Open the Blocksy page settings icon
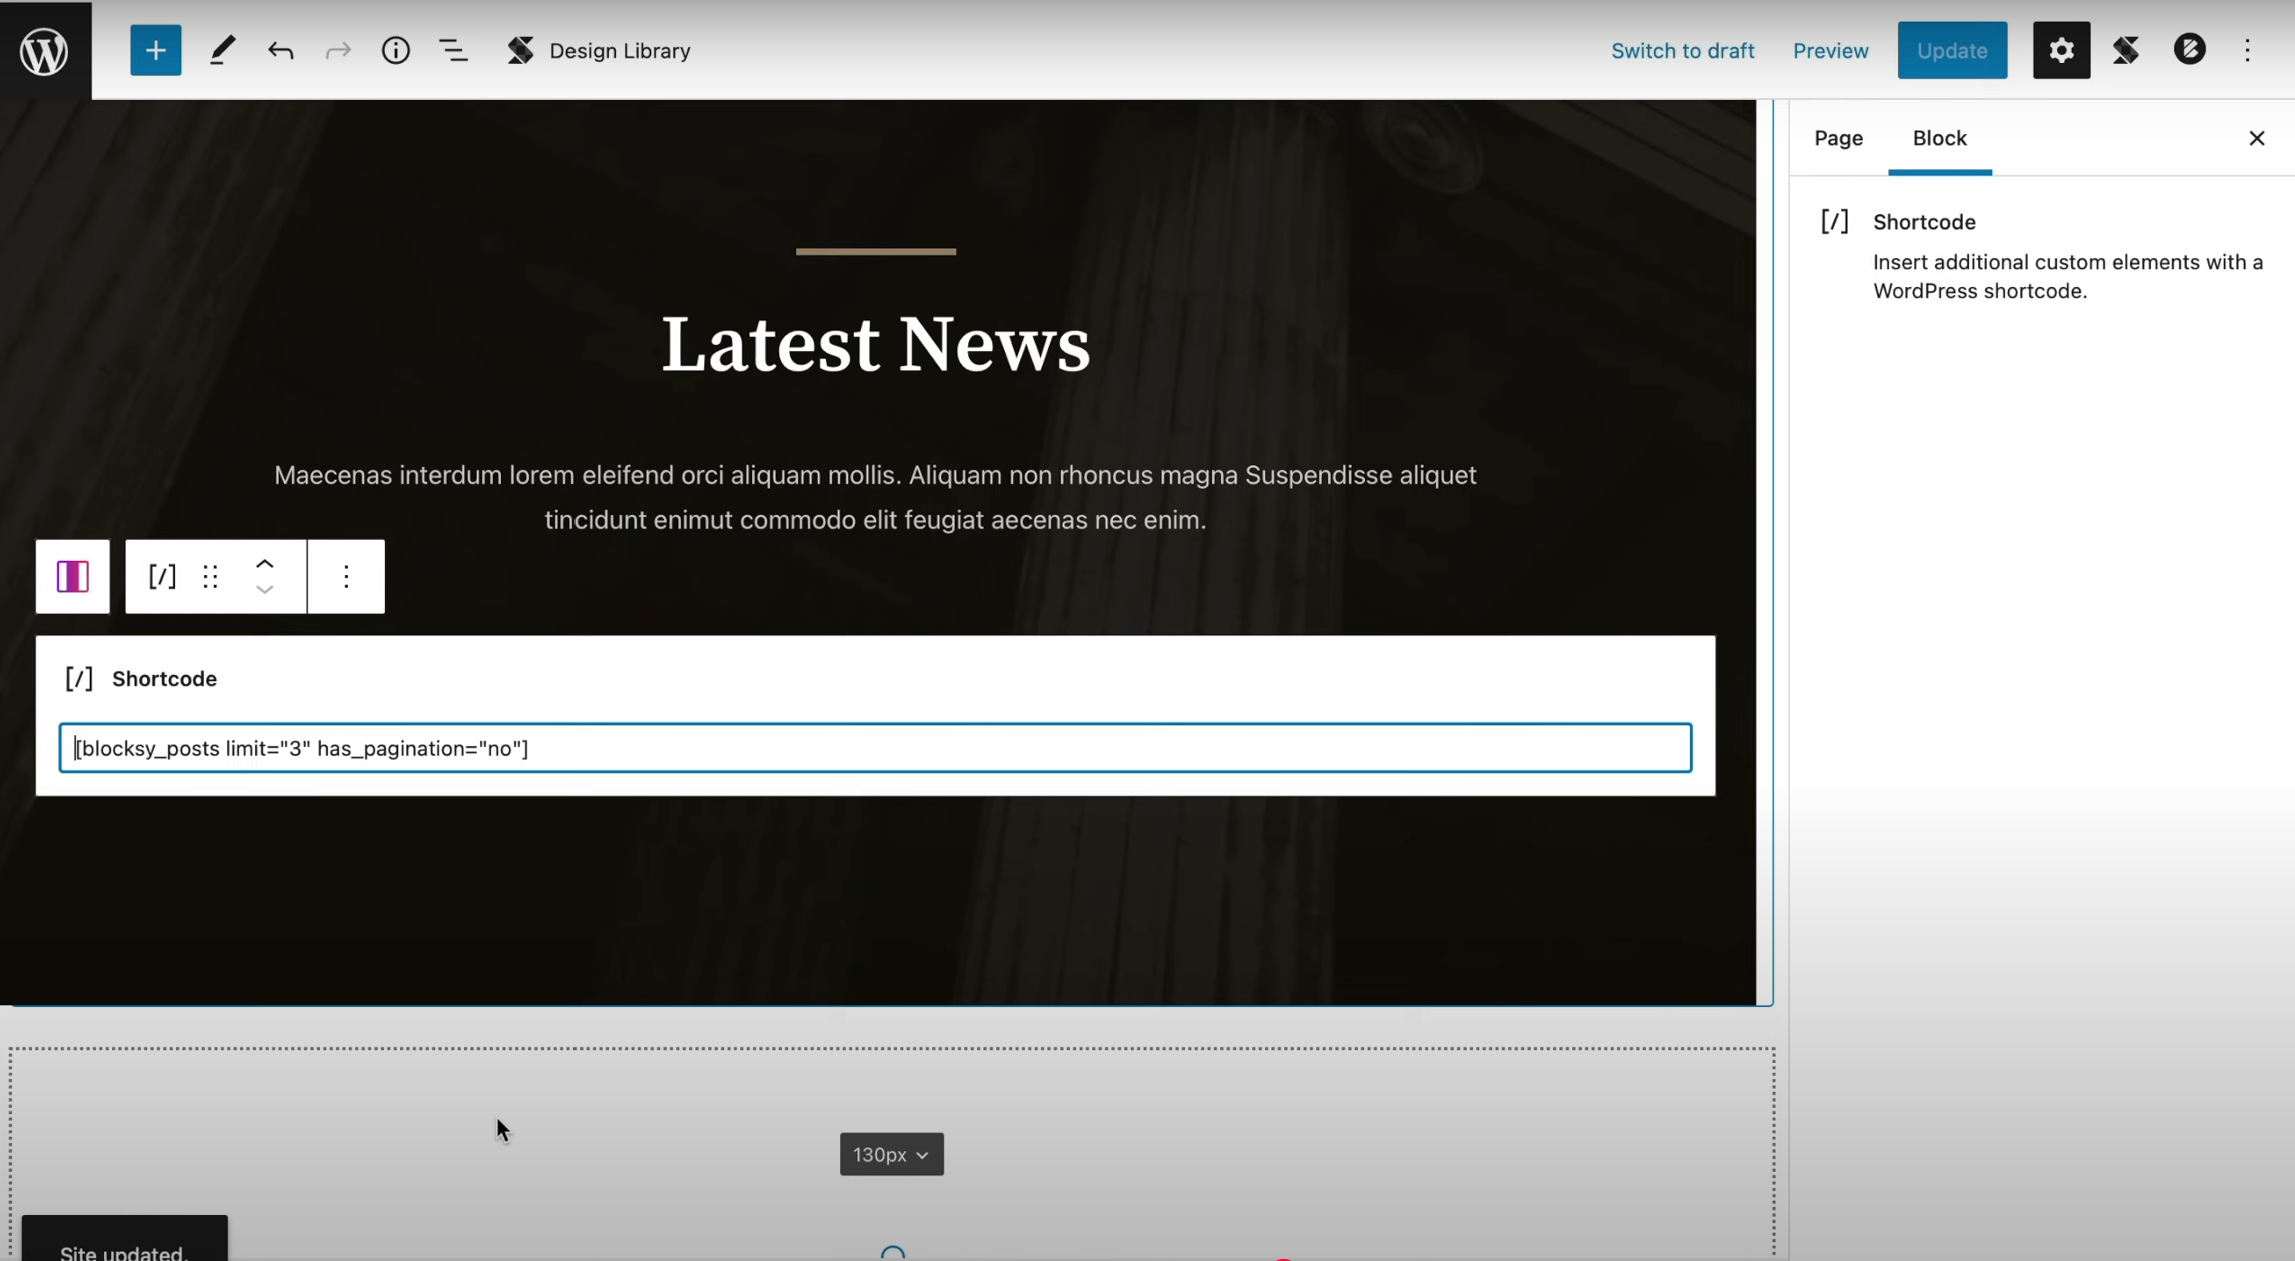Screen dimensions: 2295x1261 pos(2189,50)
